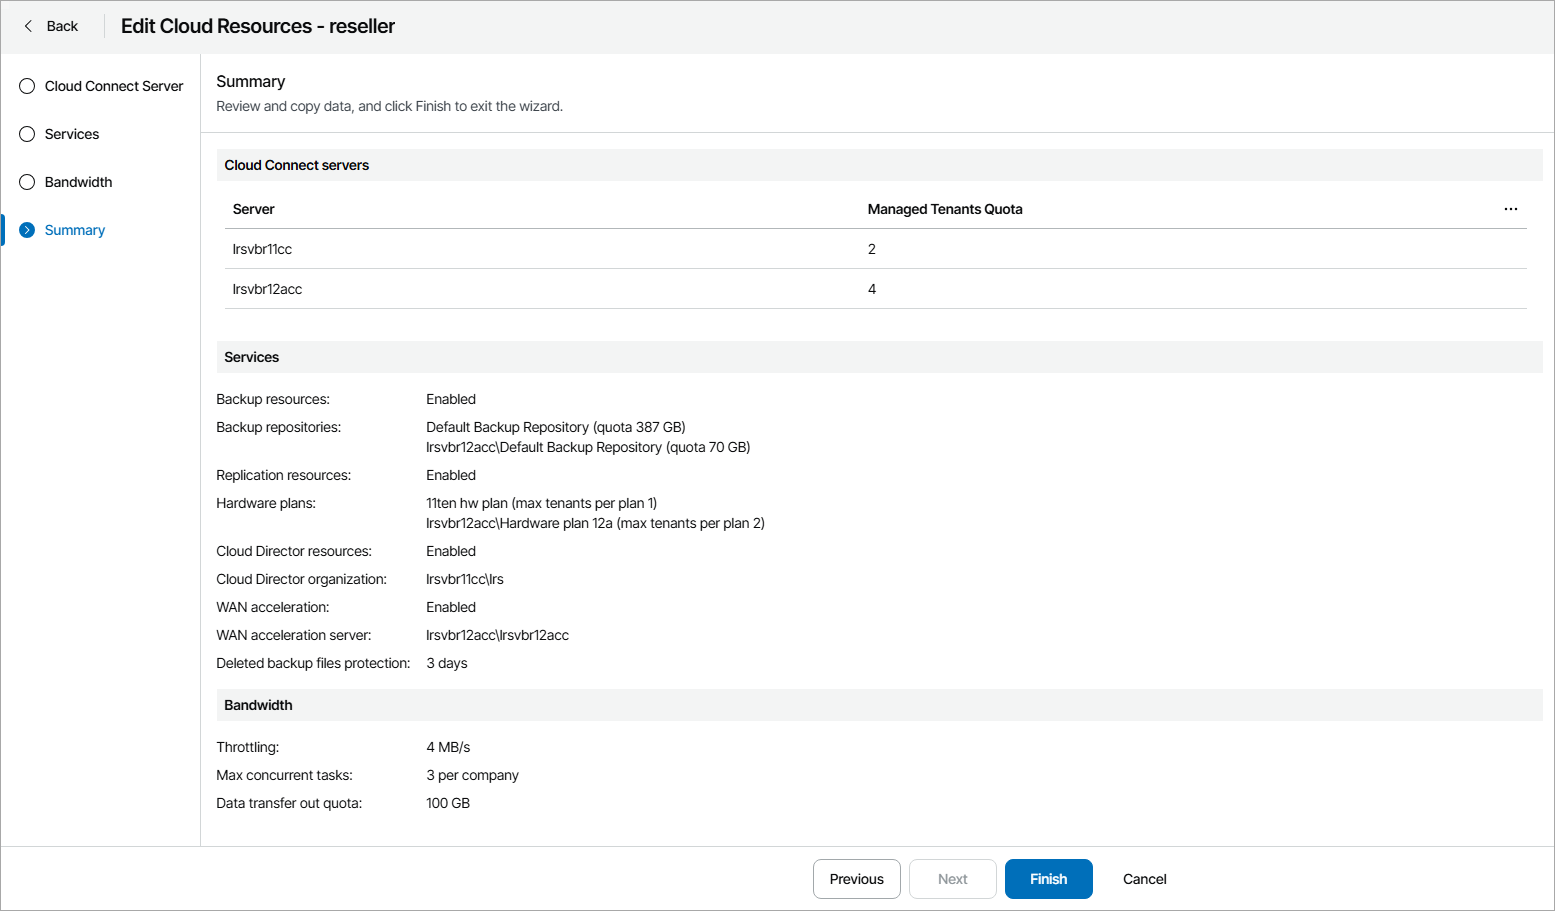This screenshot has height=911, width=1555.
Task: Click the Bandwidth section header in summary
Action: 258,705
